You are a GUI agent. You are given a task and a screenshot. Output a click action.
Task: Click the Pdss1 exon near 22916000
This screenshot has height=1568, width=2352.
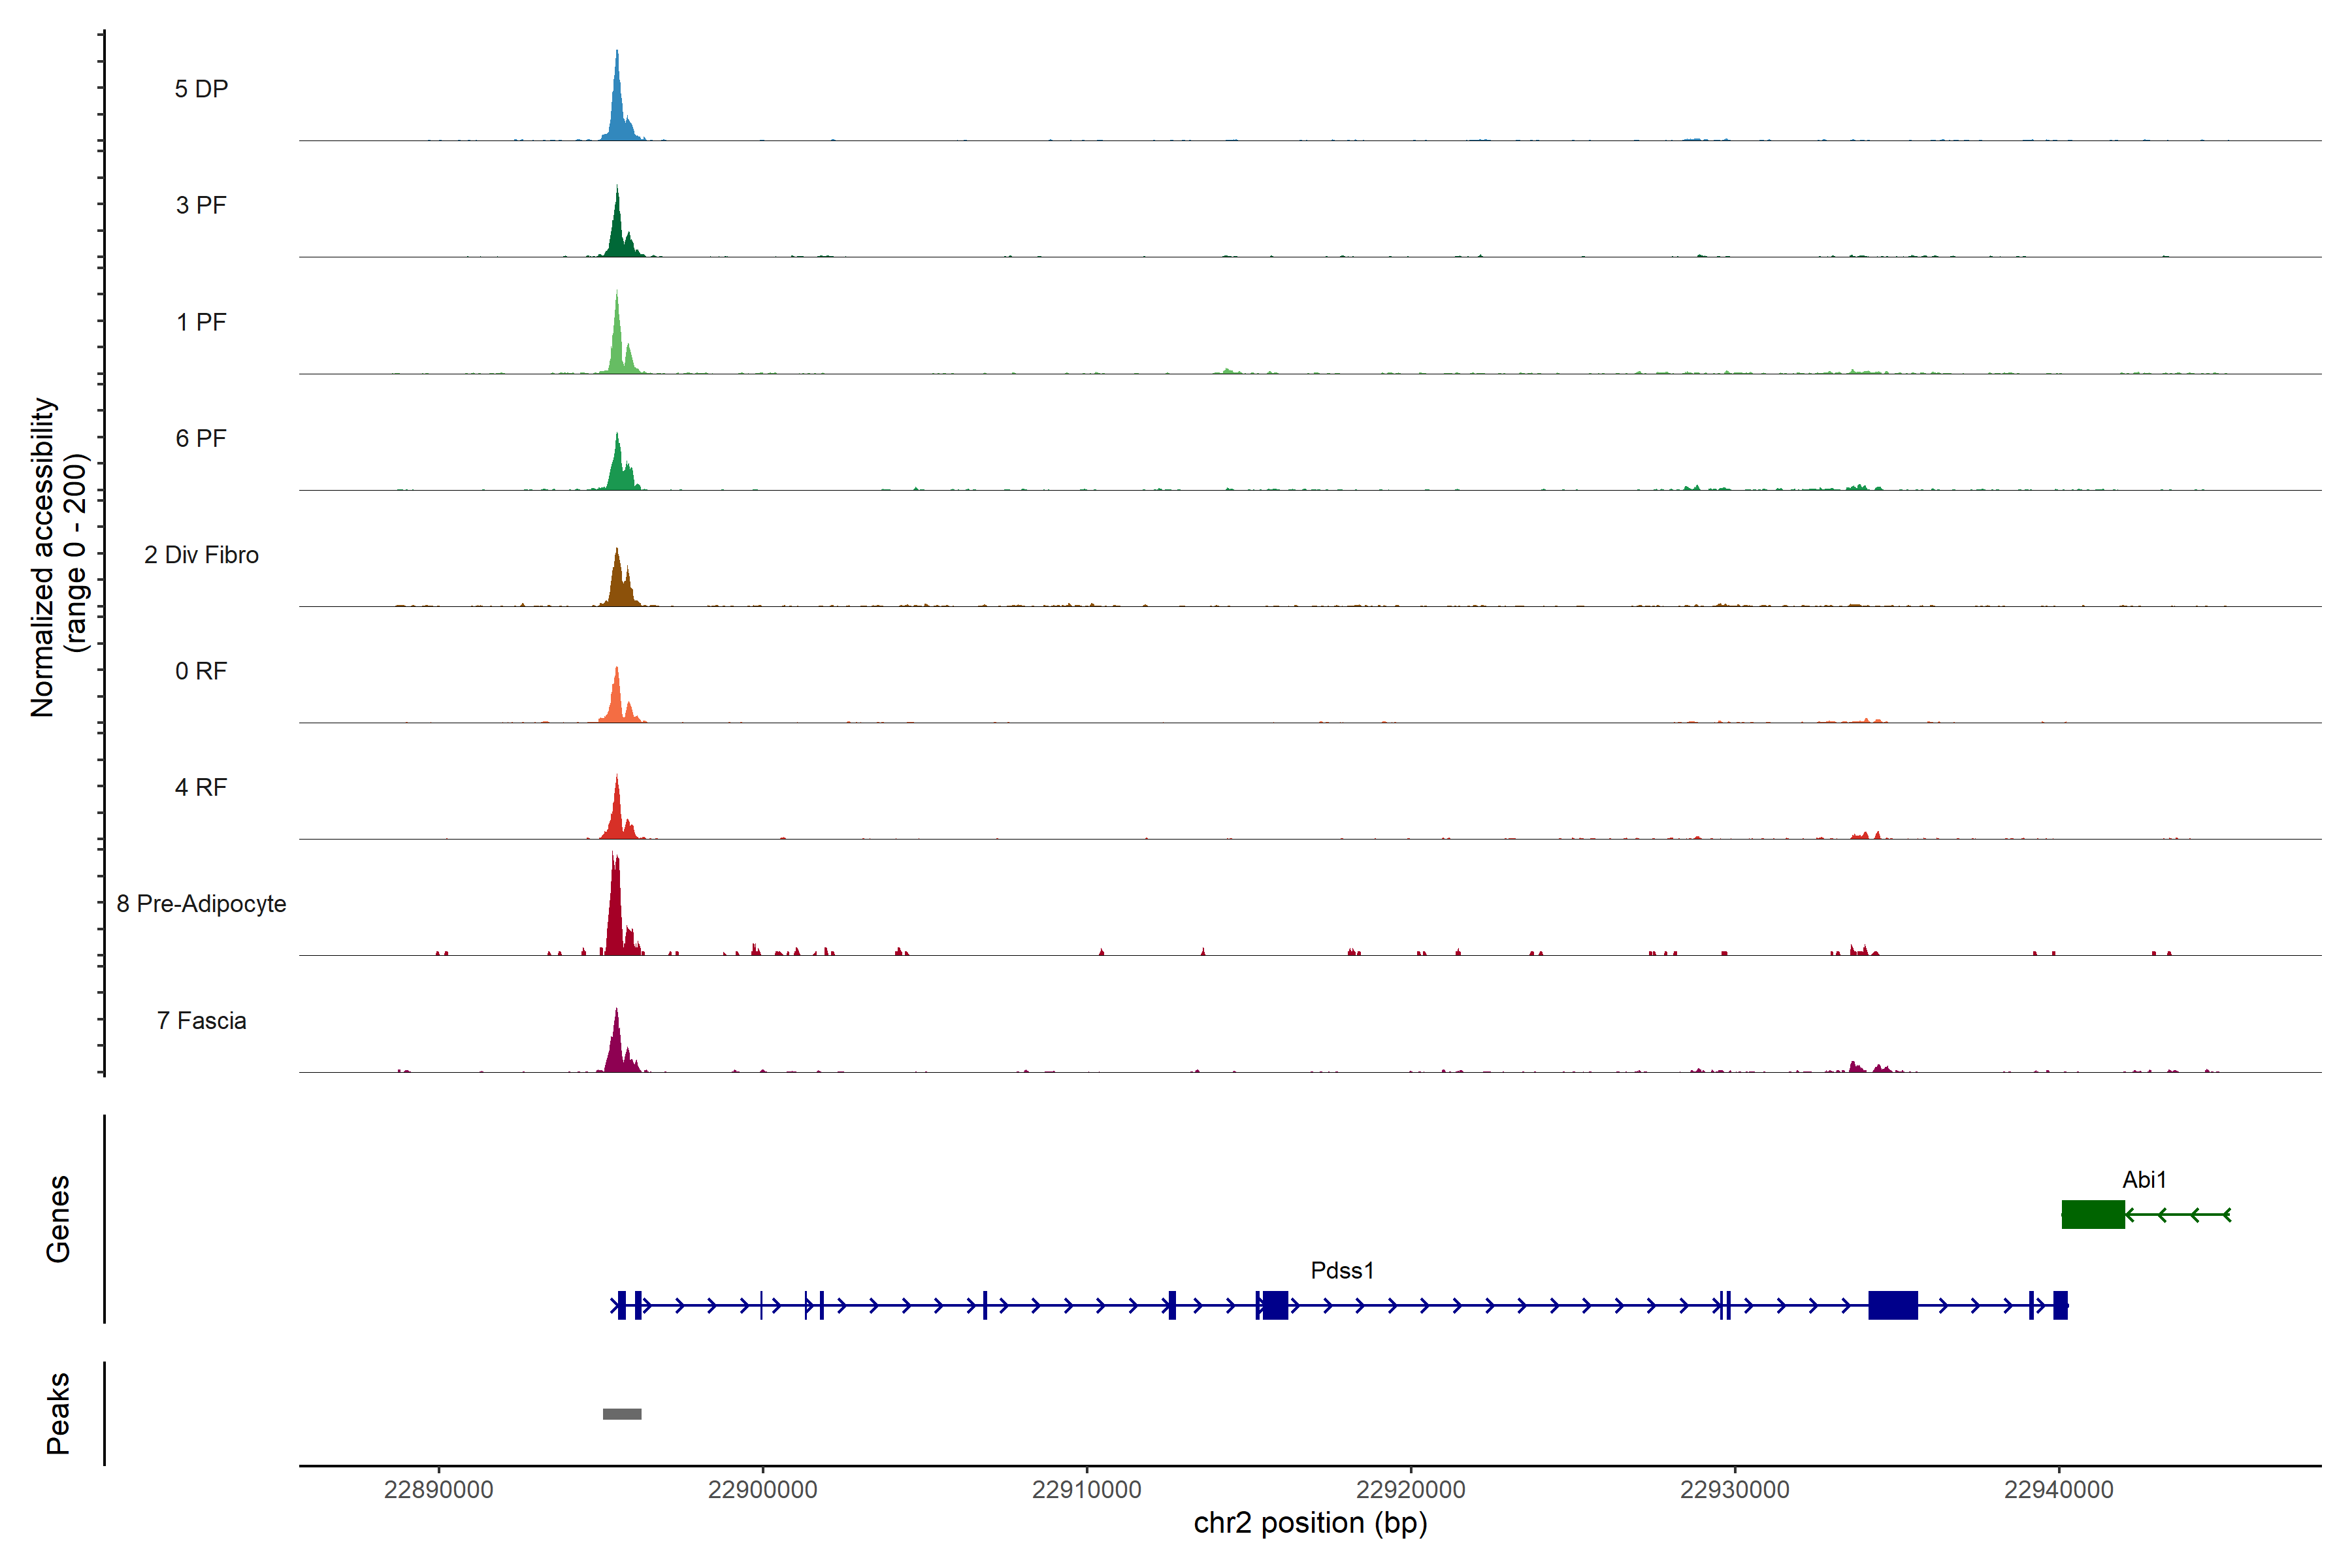click(1275, 1305)
